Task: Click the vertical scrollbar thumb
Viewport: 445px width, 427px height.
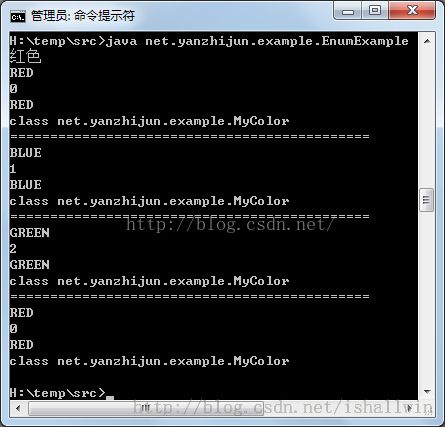Action: [x=427, y=200]
